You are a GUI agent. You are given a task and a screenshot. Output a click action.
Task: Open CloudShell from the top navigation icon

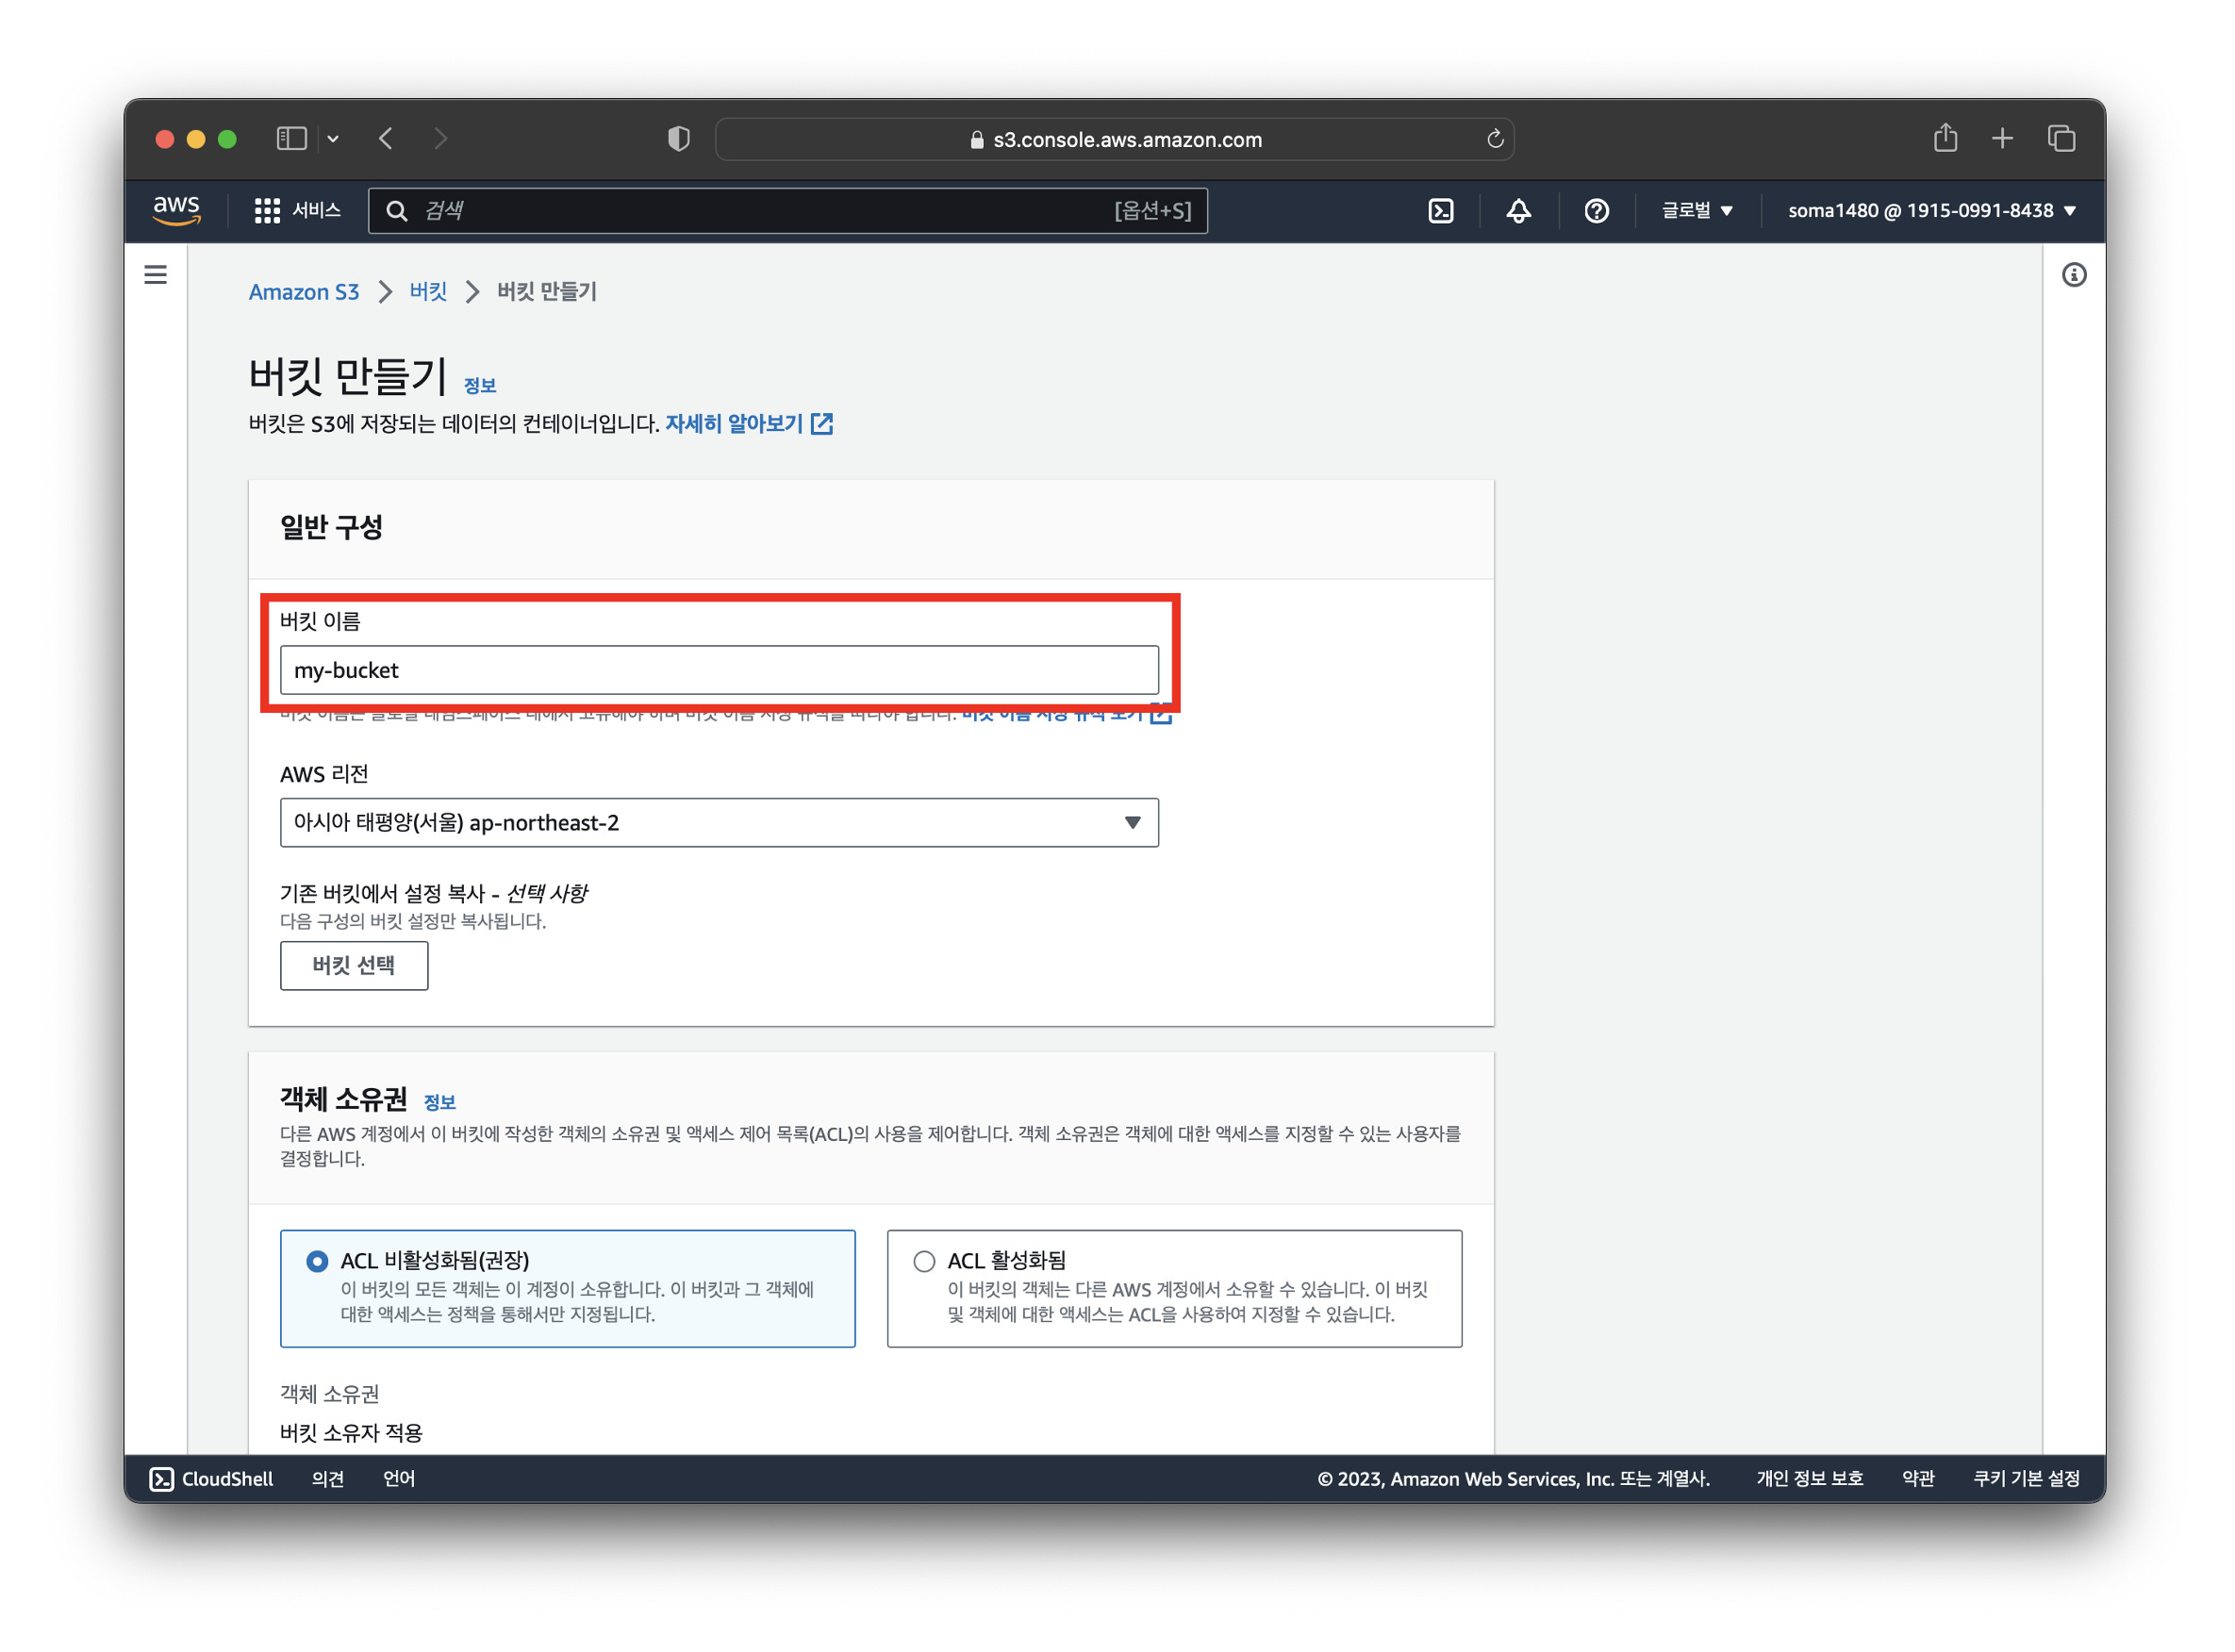(x=1440, y=211)
